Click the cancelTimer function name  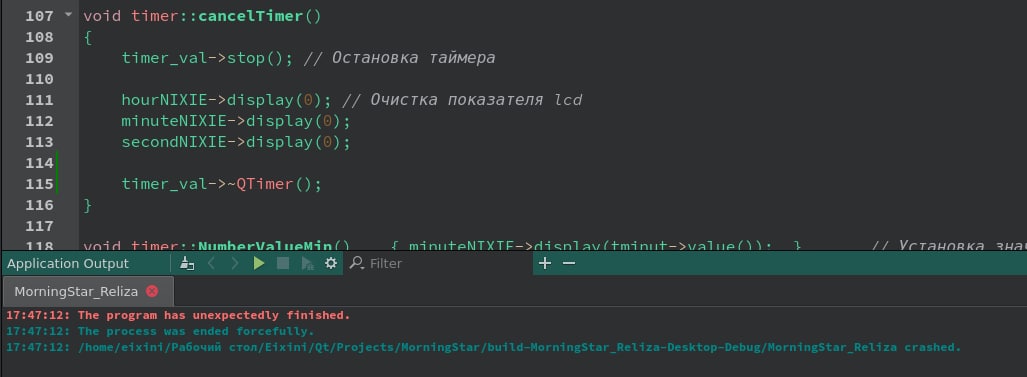click(250, 15)
